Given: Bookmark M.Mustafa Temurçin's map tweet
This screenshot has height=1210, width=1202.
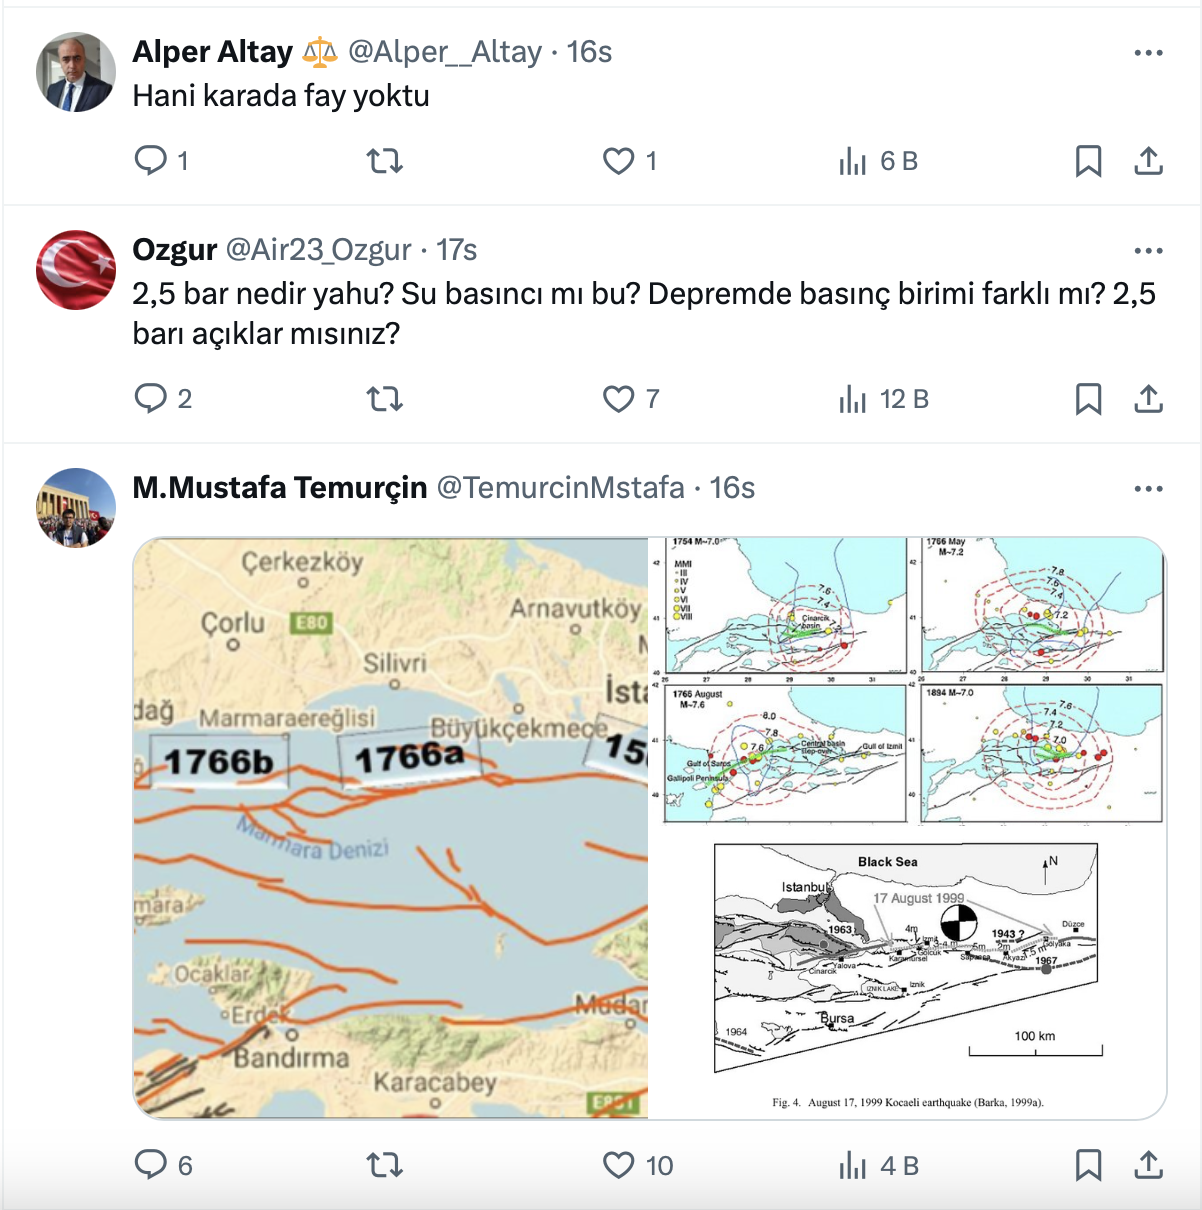Looking at the screenshot, I should [1088, 1164].
